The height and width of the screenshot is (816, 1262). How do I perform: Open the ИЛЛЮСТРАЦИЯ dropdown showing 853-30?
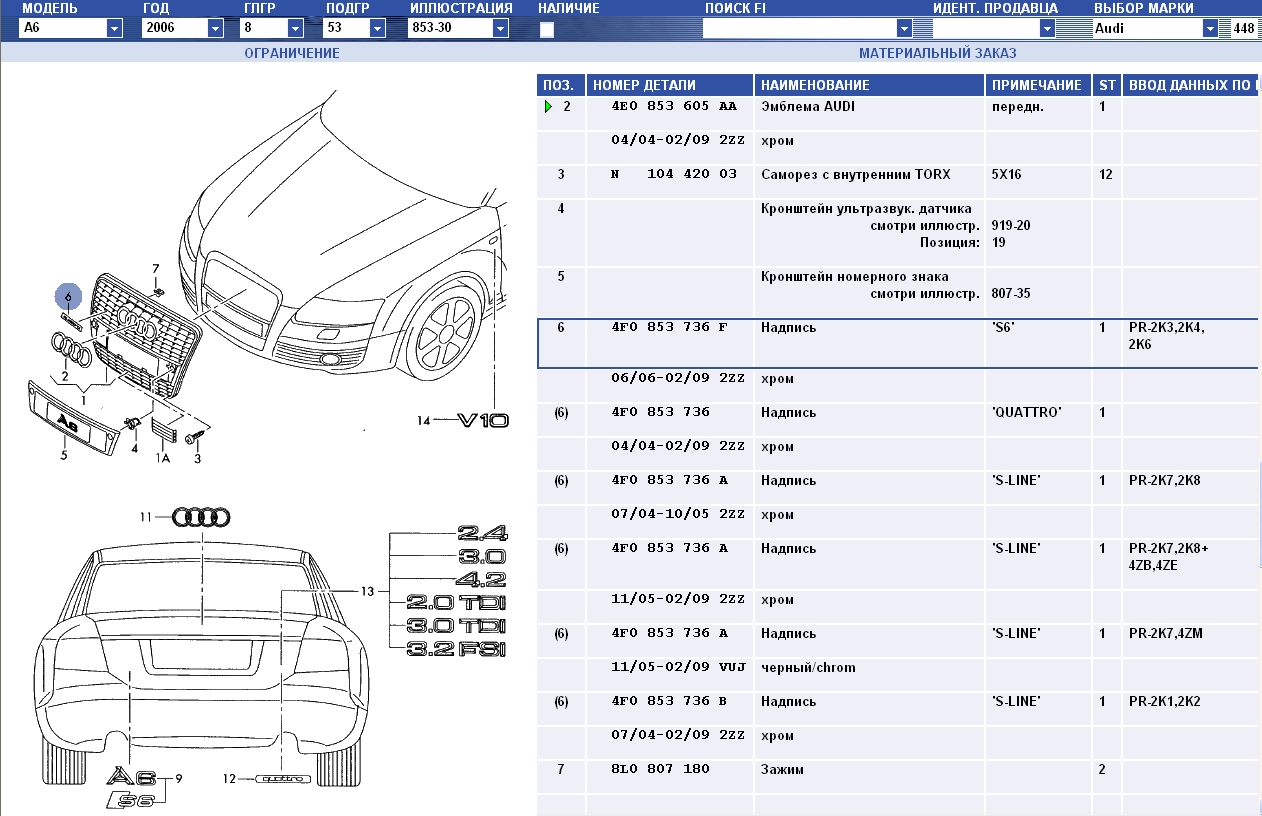click(500, 29)
